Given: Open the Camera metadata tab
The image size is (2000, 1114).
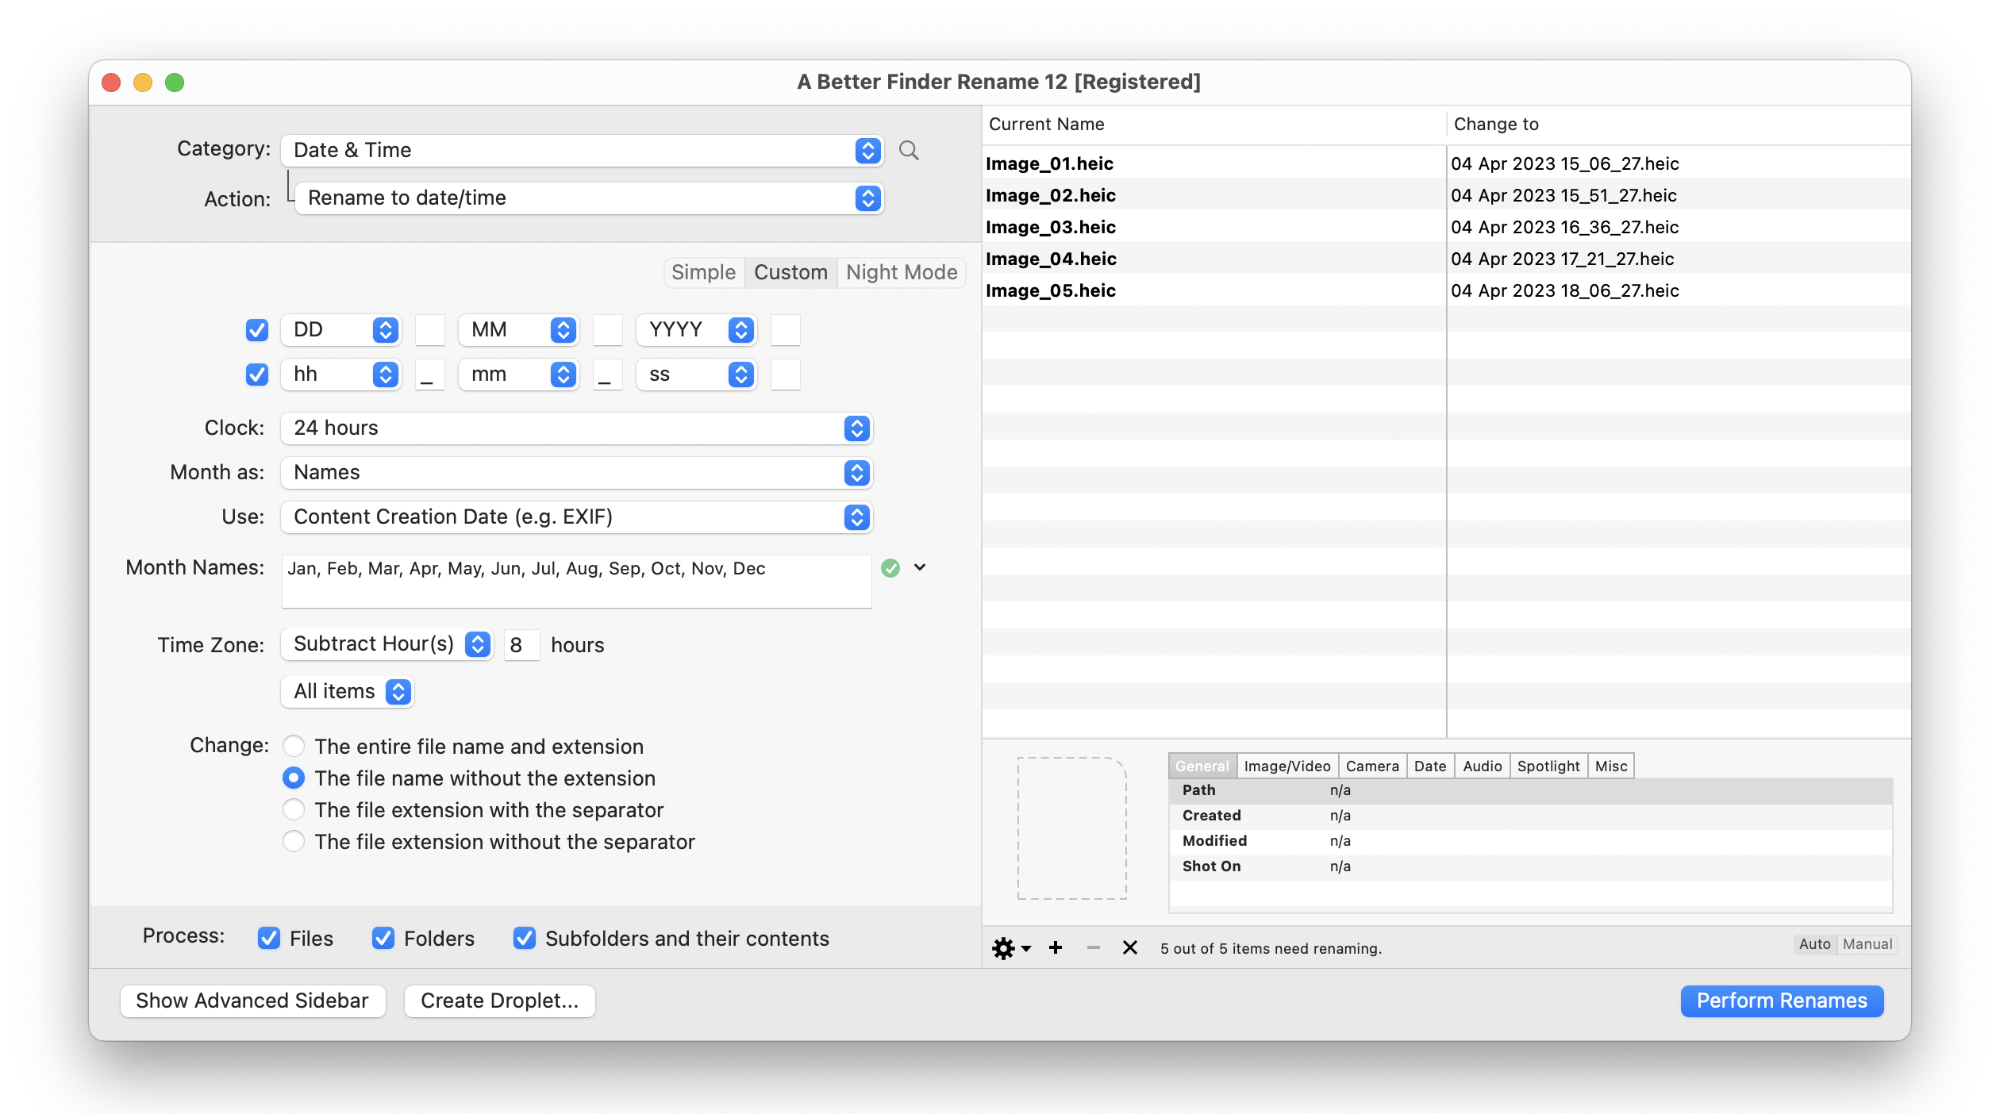Looking at the screenshot, I should point(1372,766).
